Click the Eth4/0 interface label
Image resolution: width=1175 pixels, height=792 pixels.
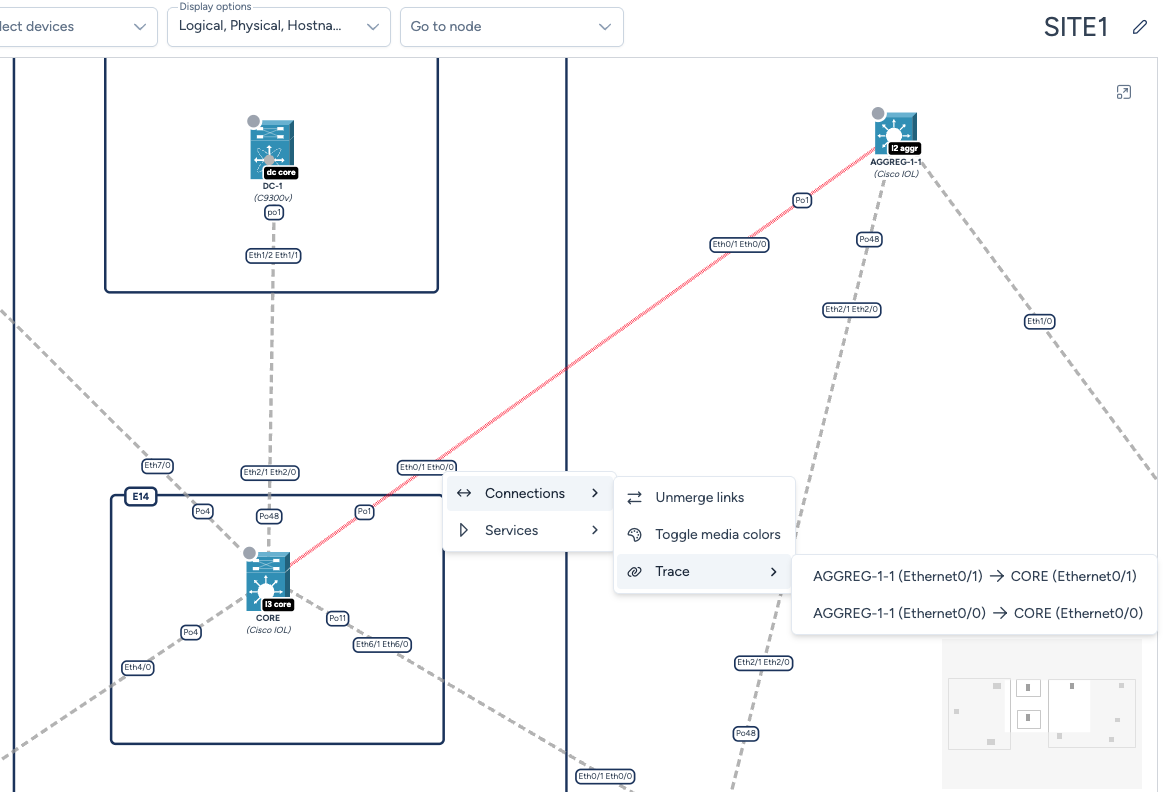point(138,668)
